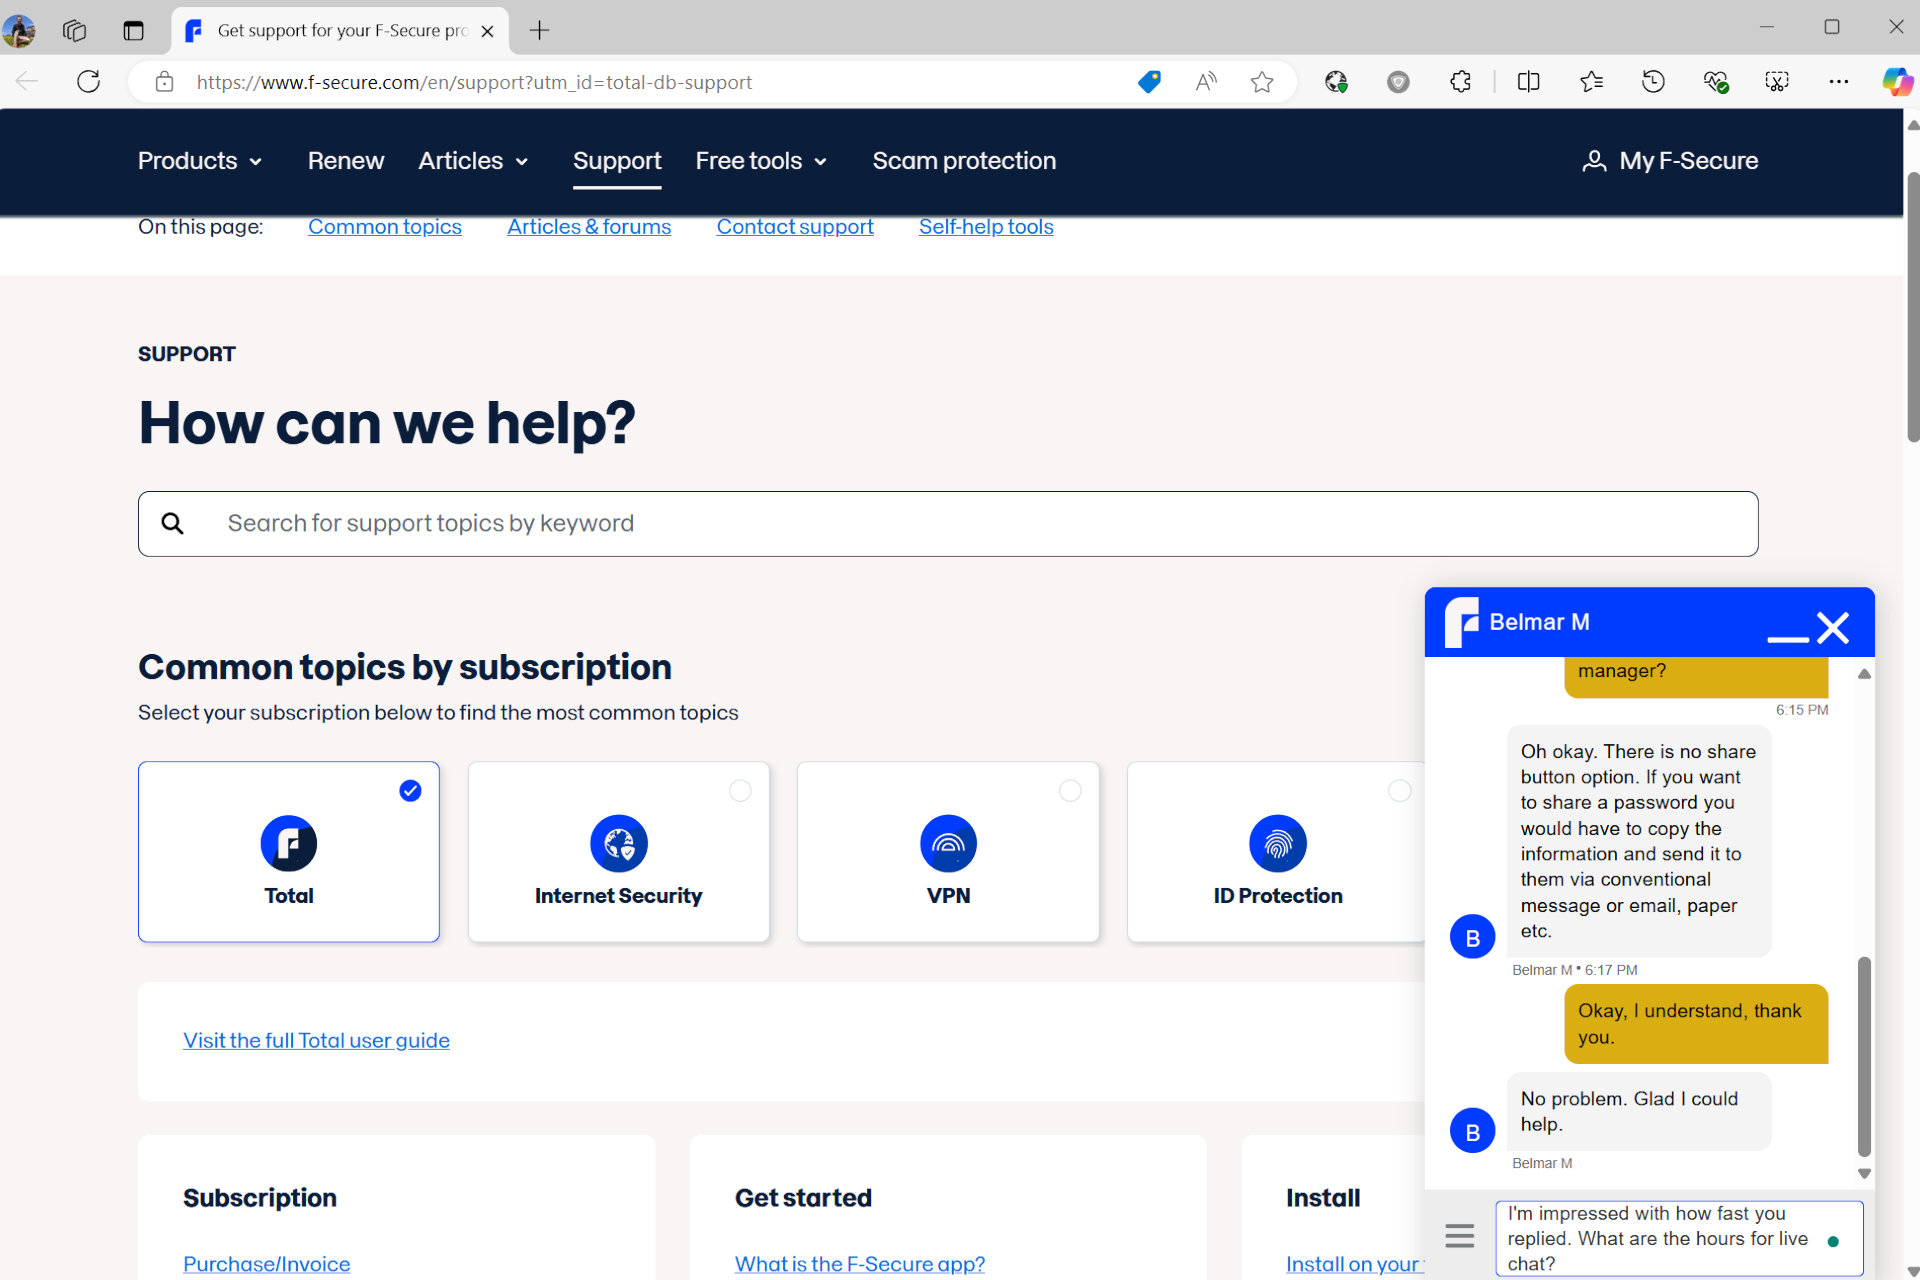Select the VPN subscription radio button
Viewport: 1920px width, 1280px height.
[1070, 789]
